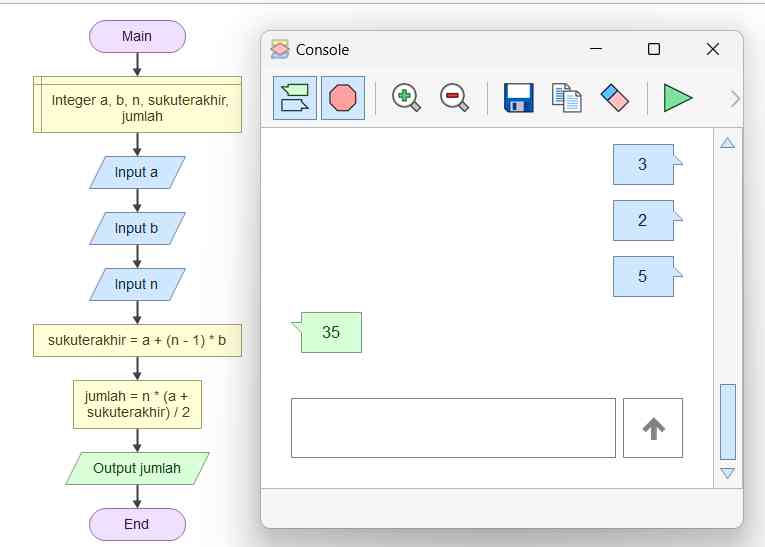Viewport: 765px width, 547px height.
Task: Zoom out the console text
Action: [454, 98]
